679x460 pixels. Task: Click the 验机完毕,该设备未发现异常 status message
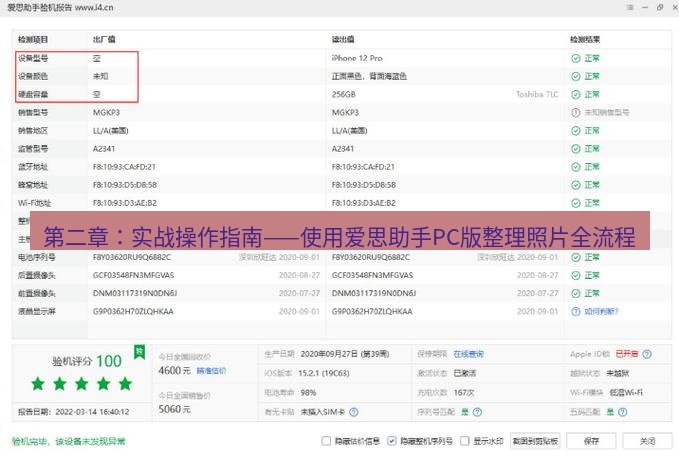tap(68, 441)
